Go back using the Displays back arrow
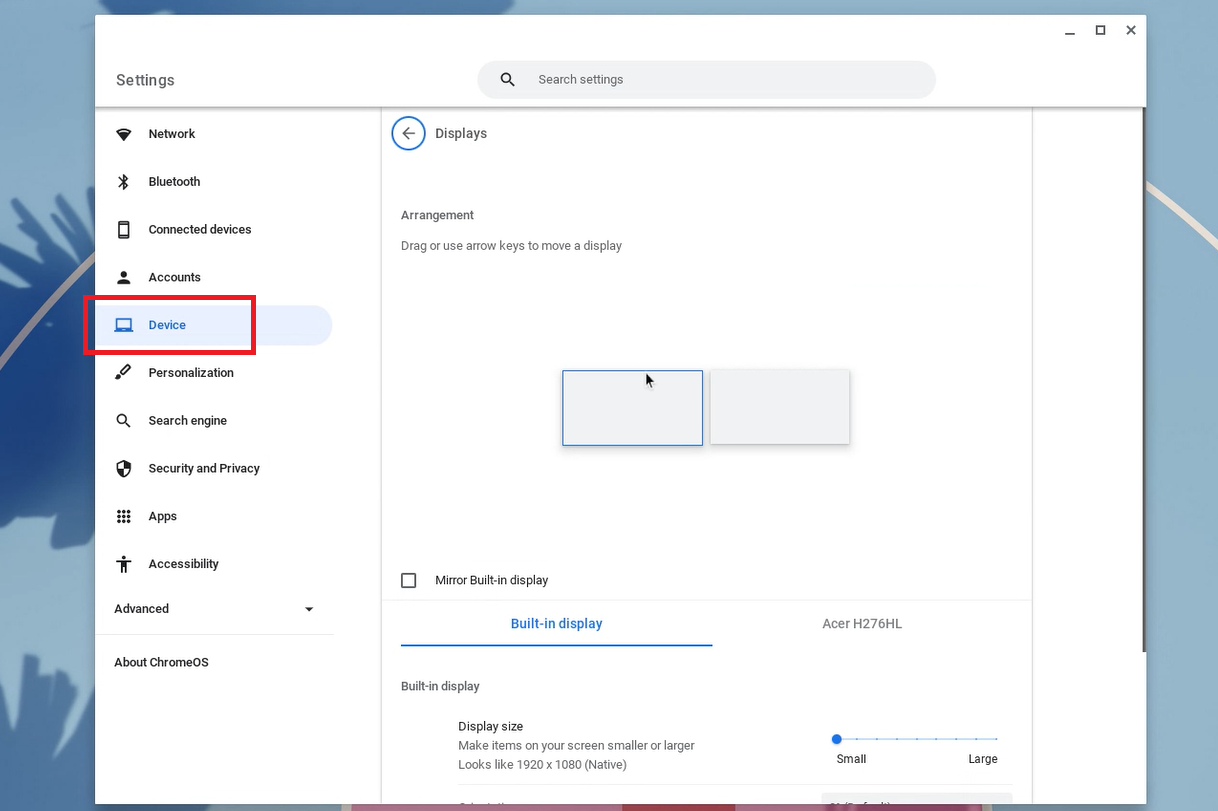Screen dimensions: 1218x811 click(408, 134)
